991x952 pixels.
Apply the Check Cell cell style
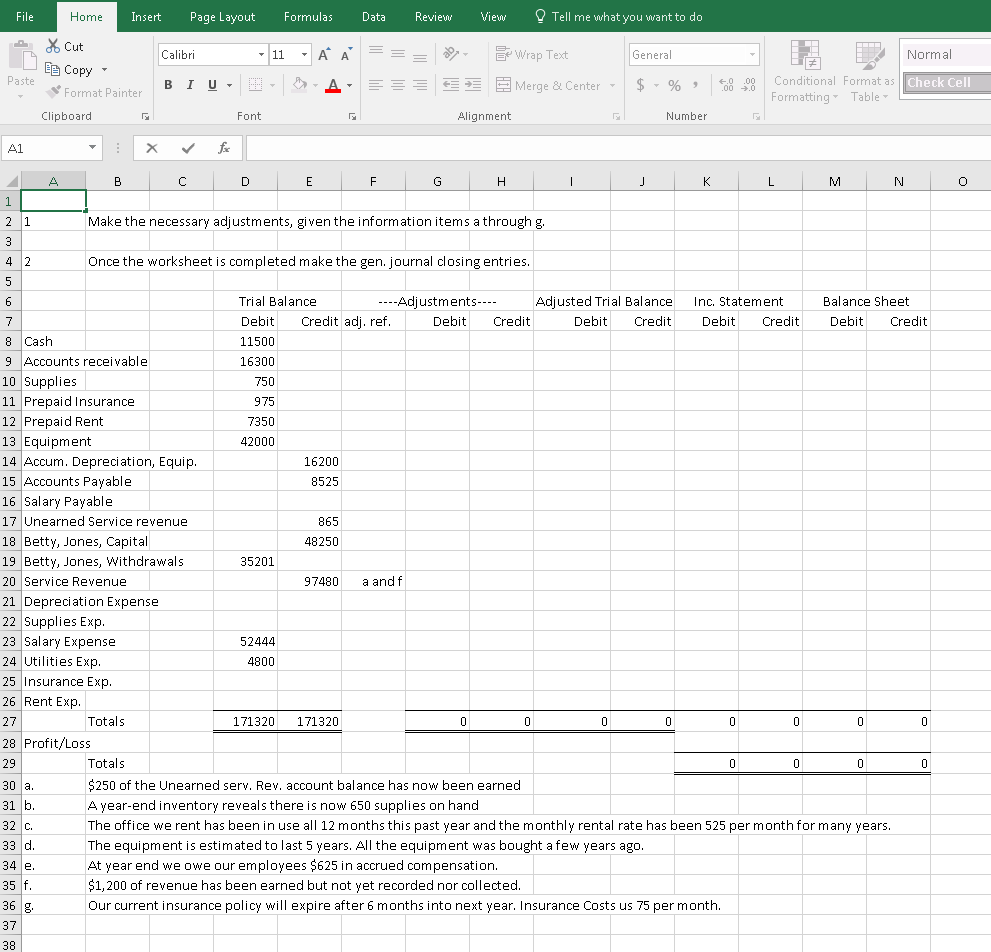tap(940, 82)
